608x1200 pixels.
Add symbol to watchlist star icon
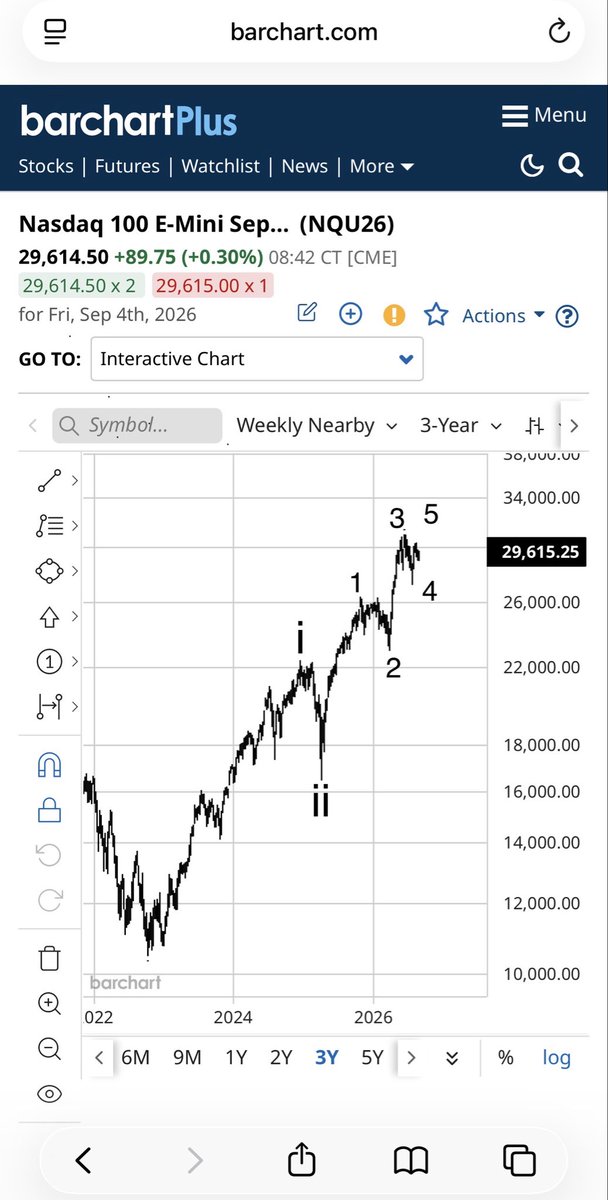click(x=436, y=315)
